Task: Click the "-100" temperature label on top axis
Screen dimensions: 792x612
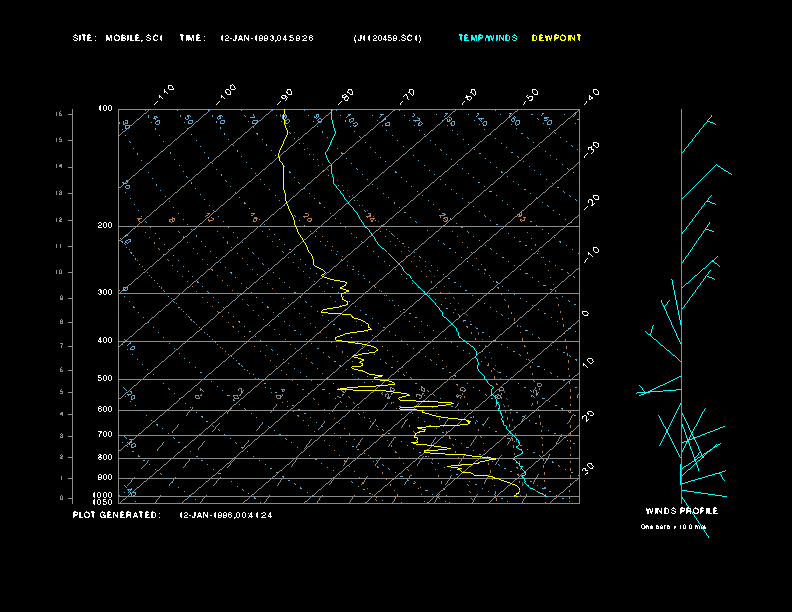Action: 226,95
